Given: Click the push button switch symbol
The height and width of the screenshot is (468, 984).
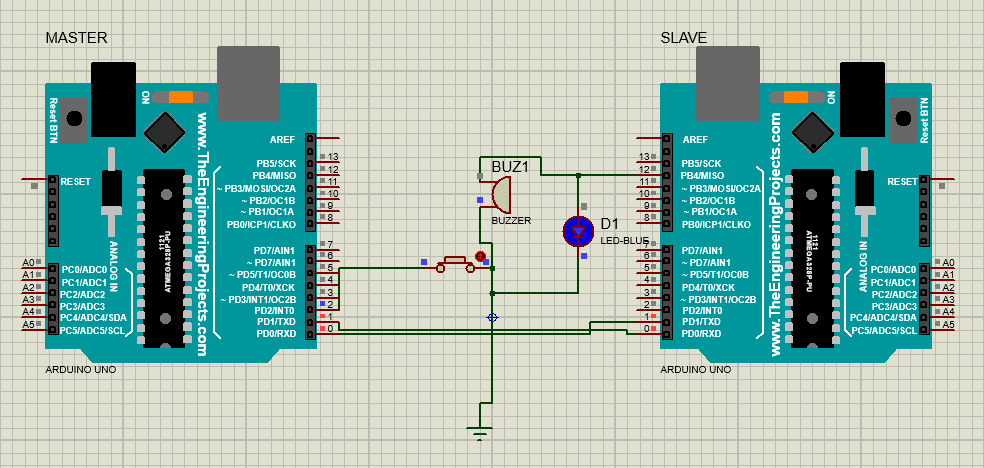Looking at the screenshot, I should 455,264.
